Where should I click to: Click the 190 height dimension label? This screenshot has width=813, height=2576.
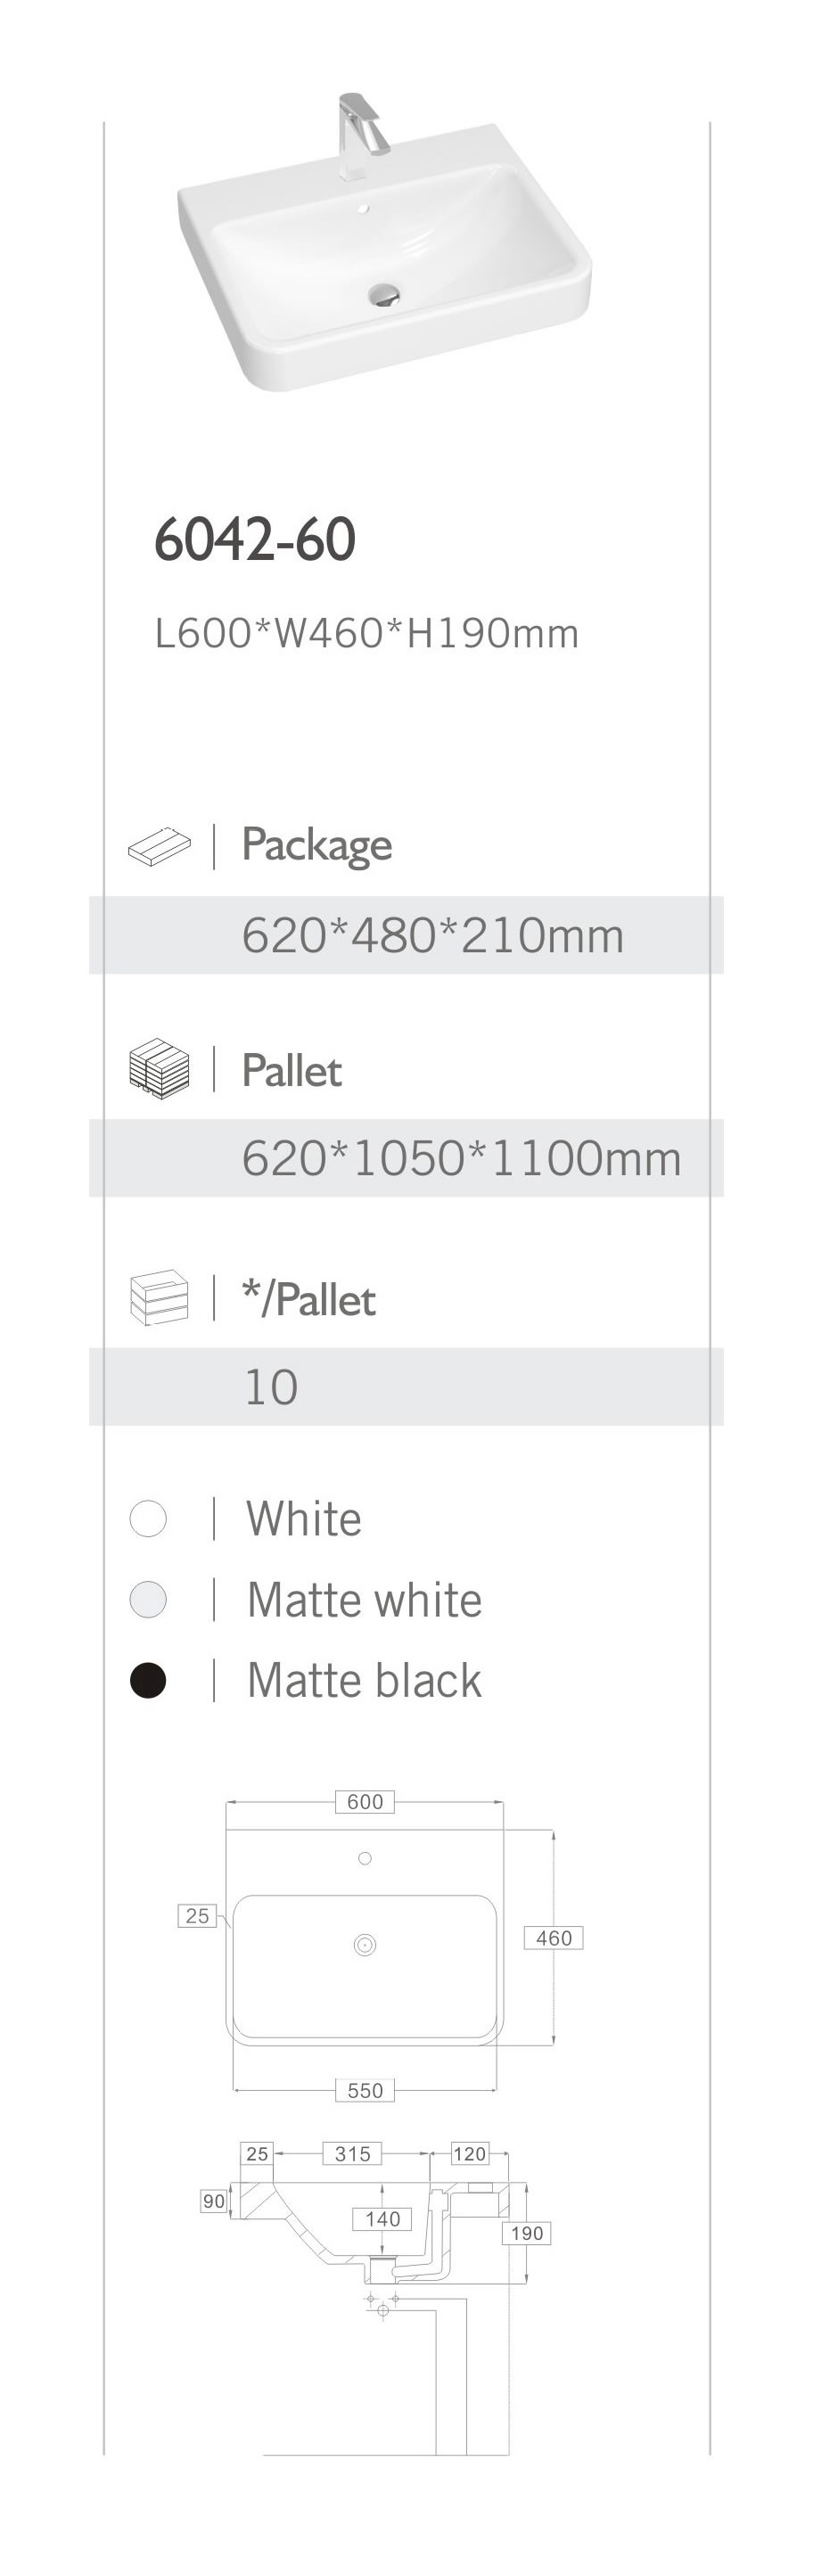(x=526, y=2234)
